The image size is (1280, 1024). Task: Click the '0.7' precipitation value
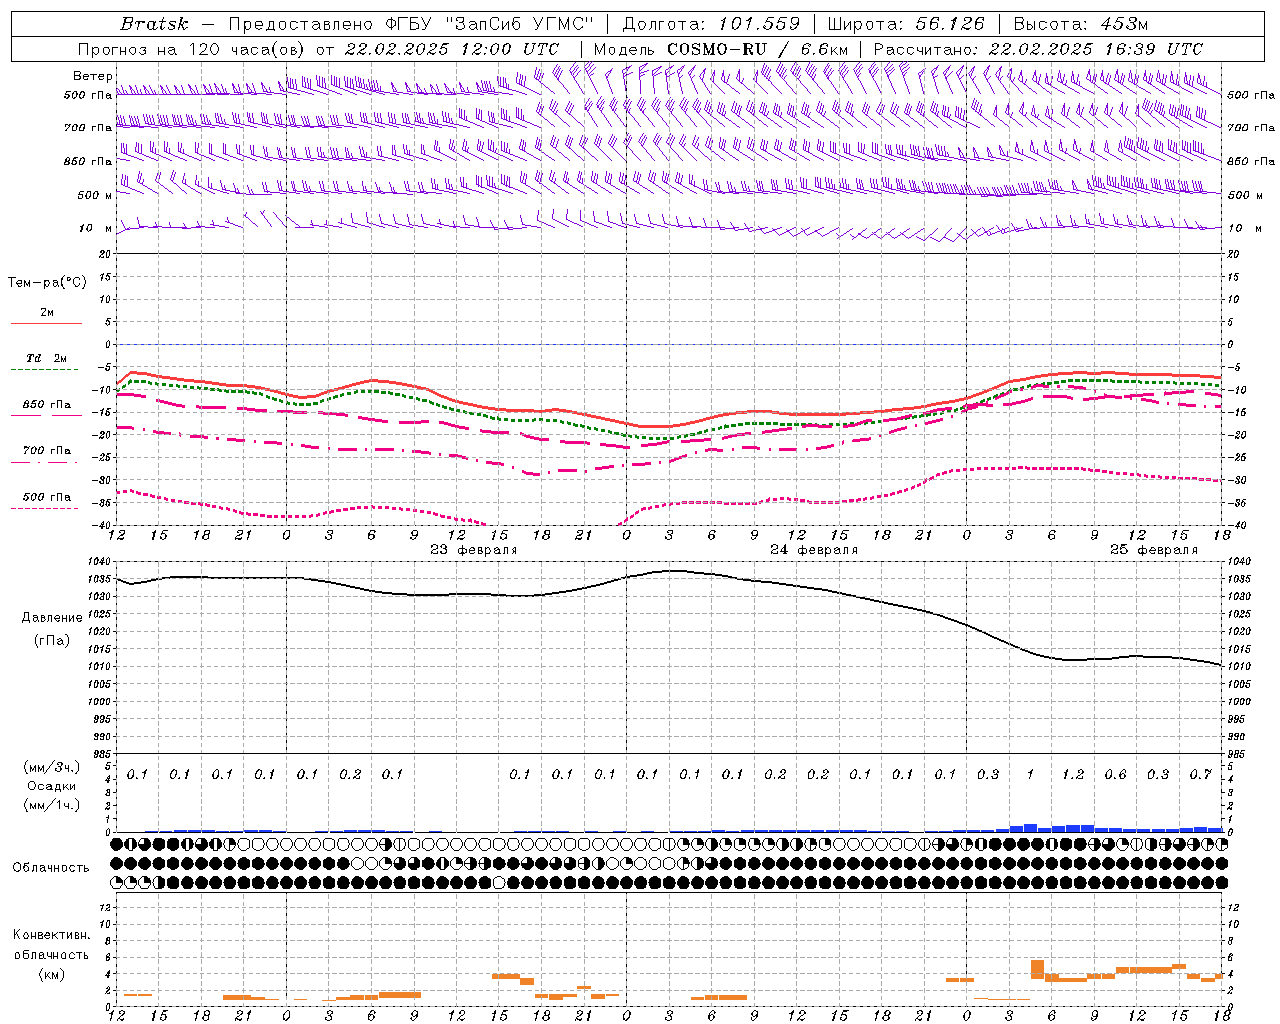click(1200, 774)
